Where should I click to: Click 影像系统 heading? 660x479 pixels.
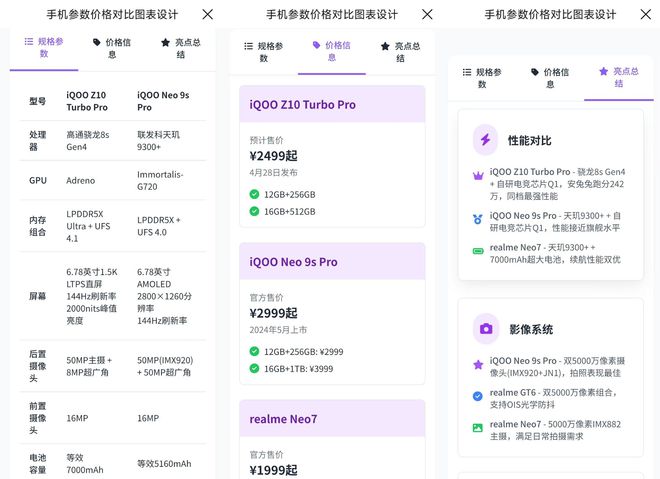tap(531, 329)
